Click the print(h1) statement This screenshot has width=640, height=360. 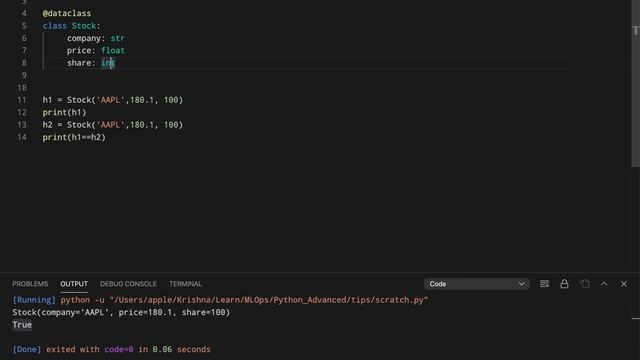[x=64, y=112]
